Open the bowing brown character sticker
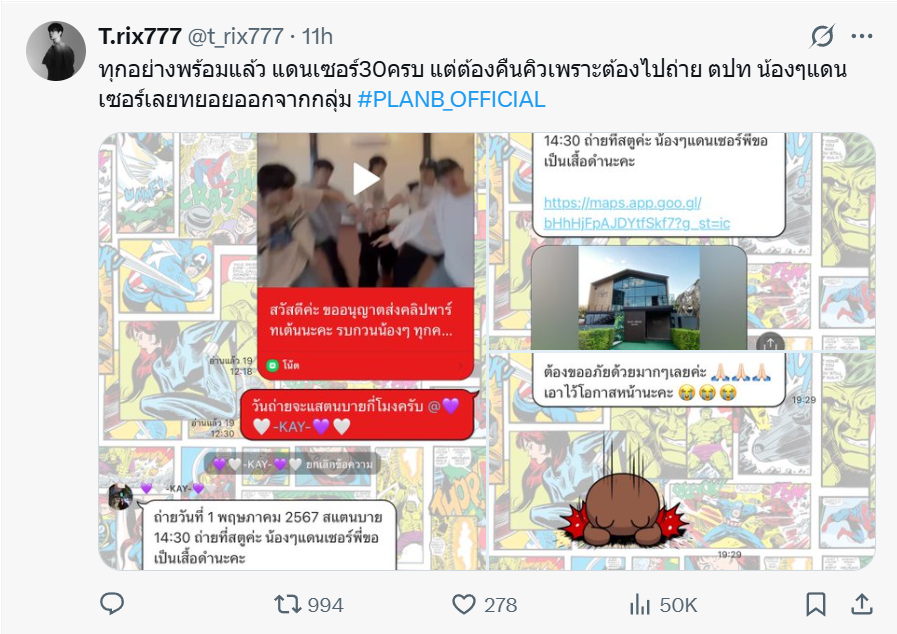 (x=622, y=509)
